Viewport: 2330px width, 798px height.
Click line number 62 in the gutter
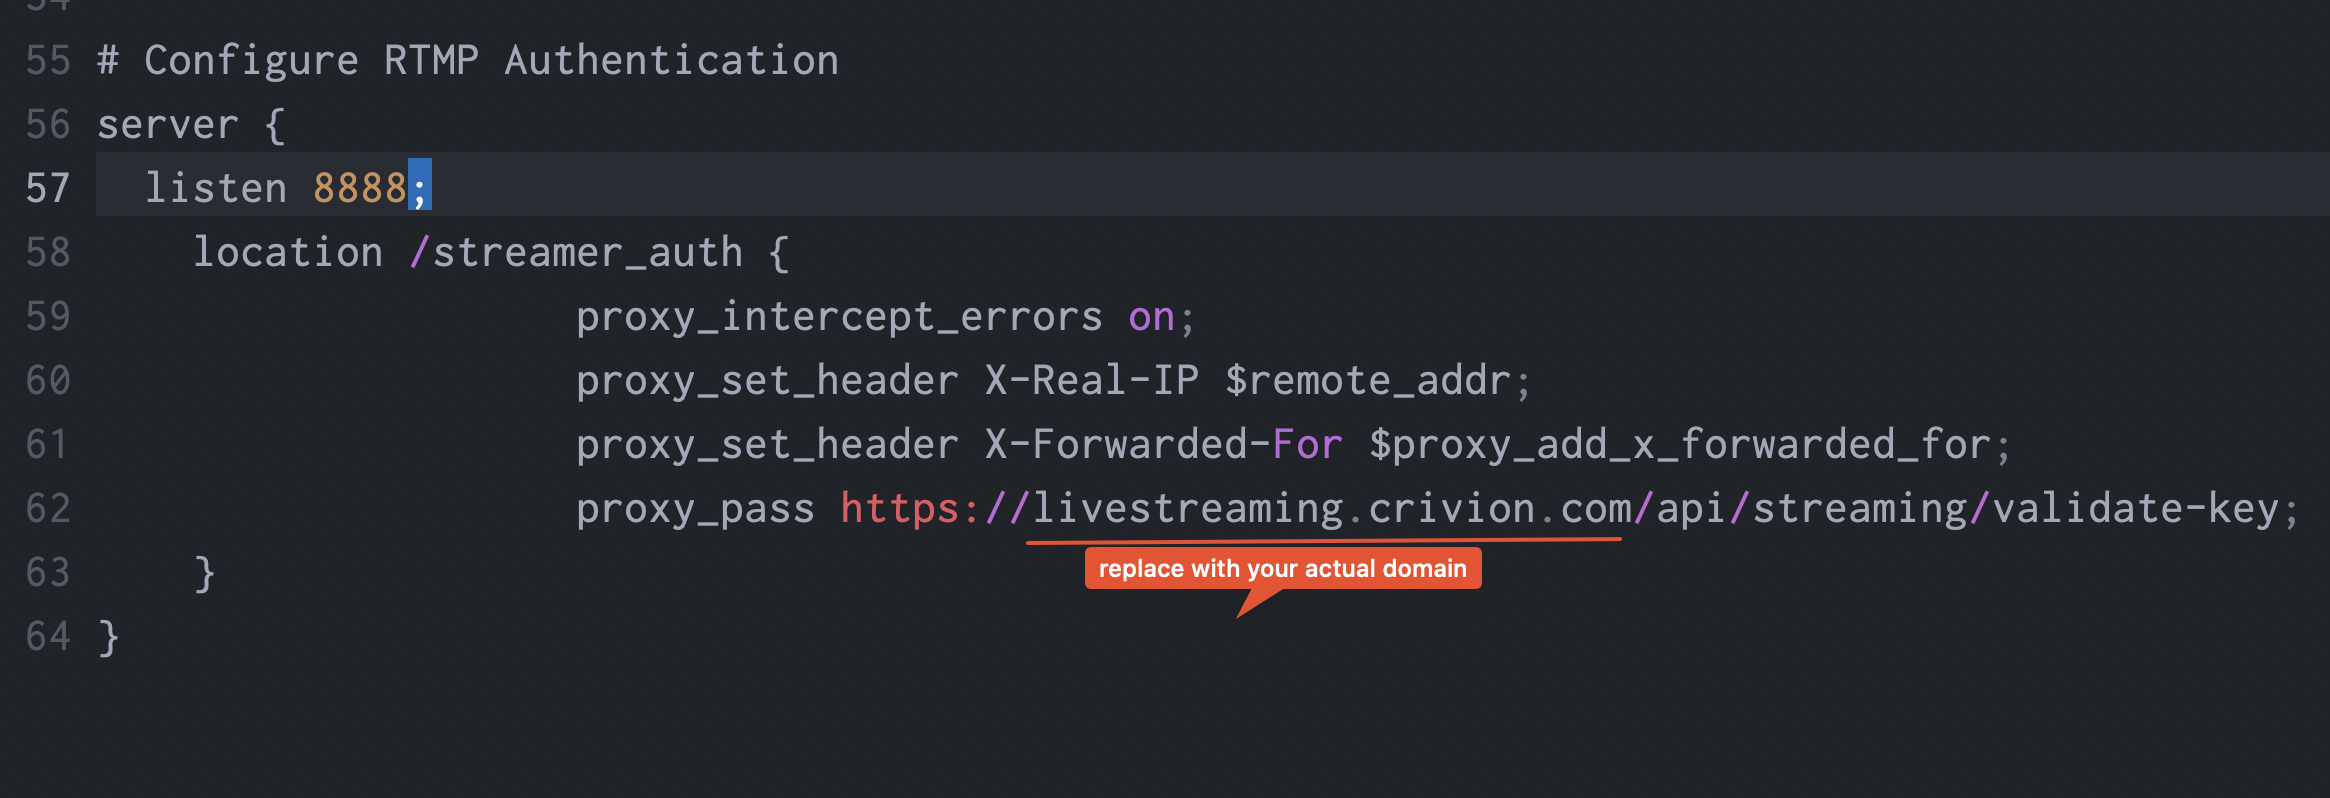click(47, 509)
